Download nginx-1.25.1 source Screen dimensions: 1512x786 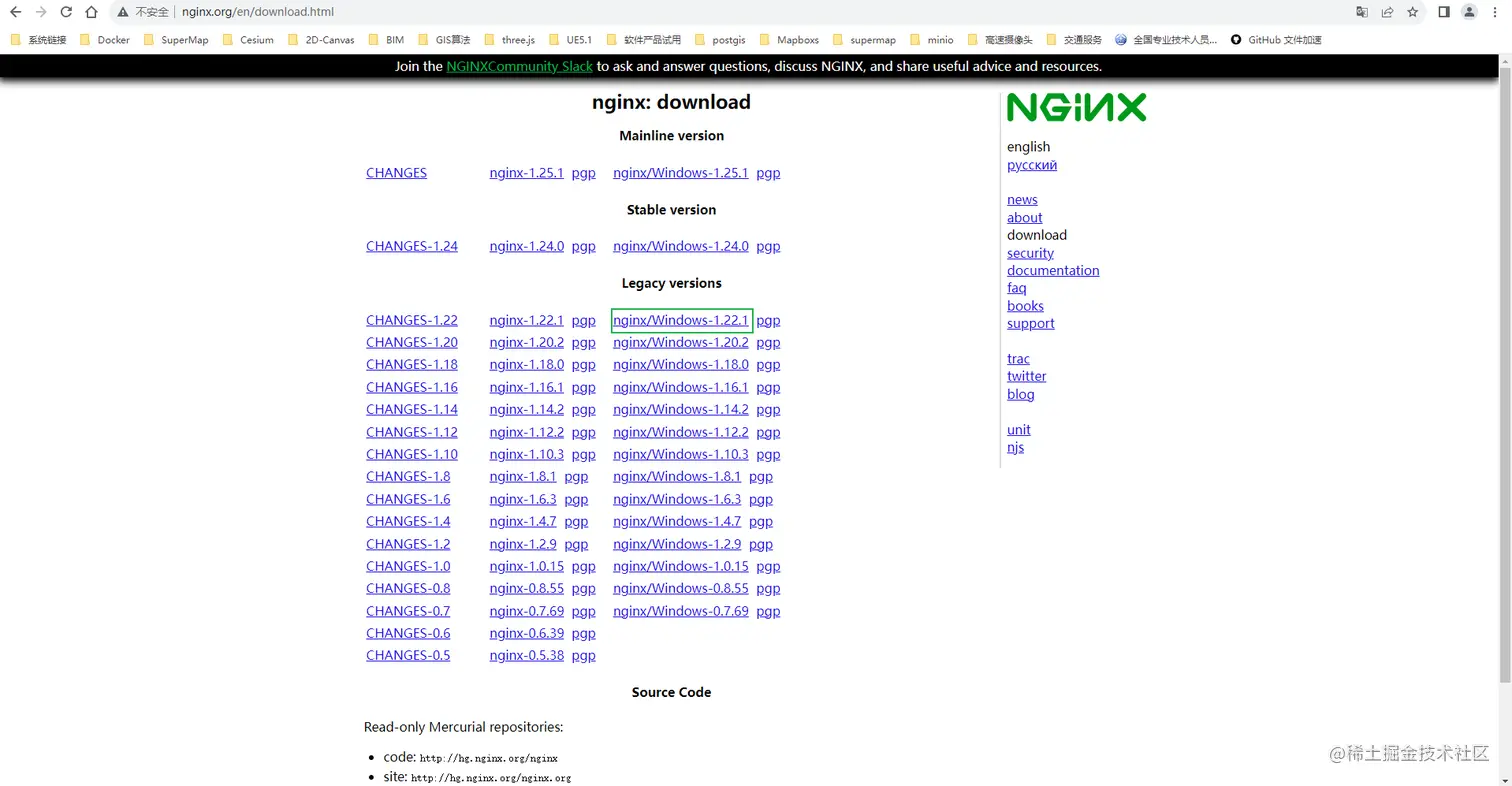(x=526, y=173)
